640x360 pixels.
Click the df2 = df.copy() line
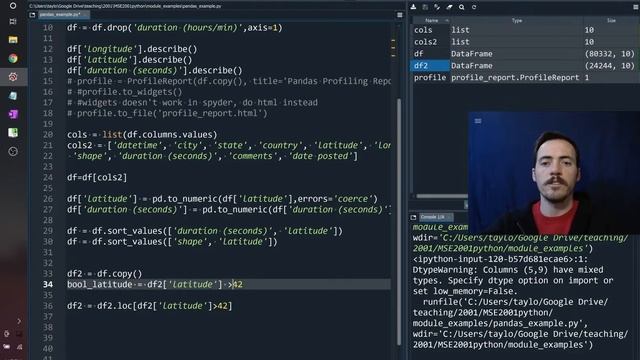(x=104, y=274)
